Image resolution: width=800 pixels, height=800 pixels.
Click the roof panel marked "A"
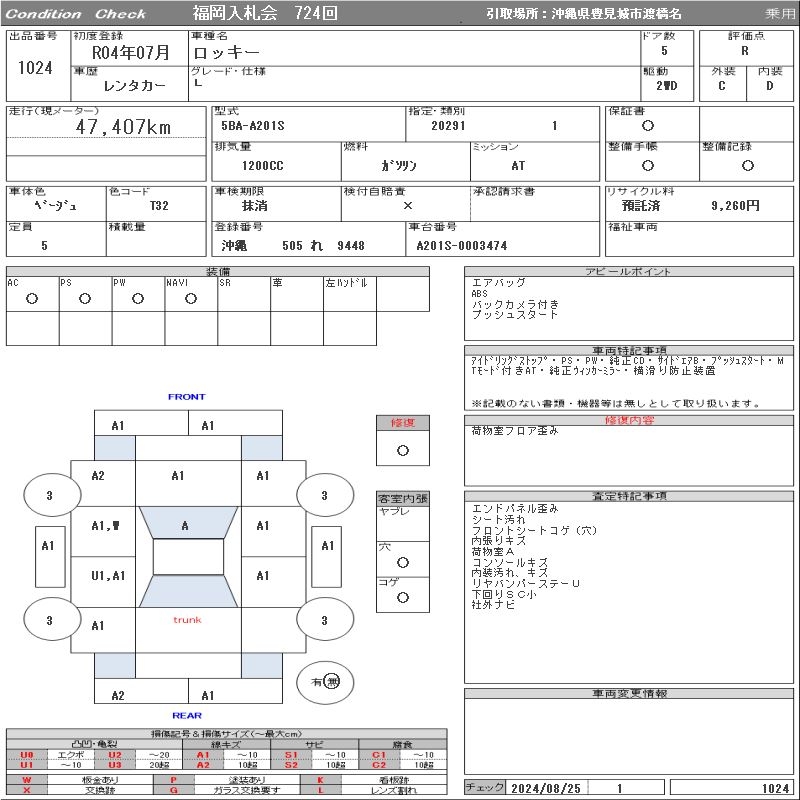pyautogui.click(x=185, y=526)
